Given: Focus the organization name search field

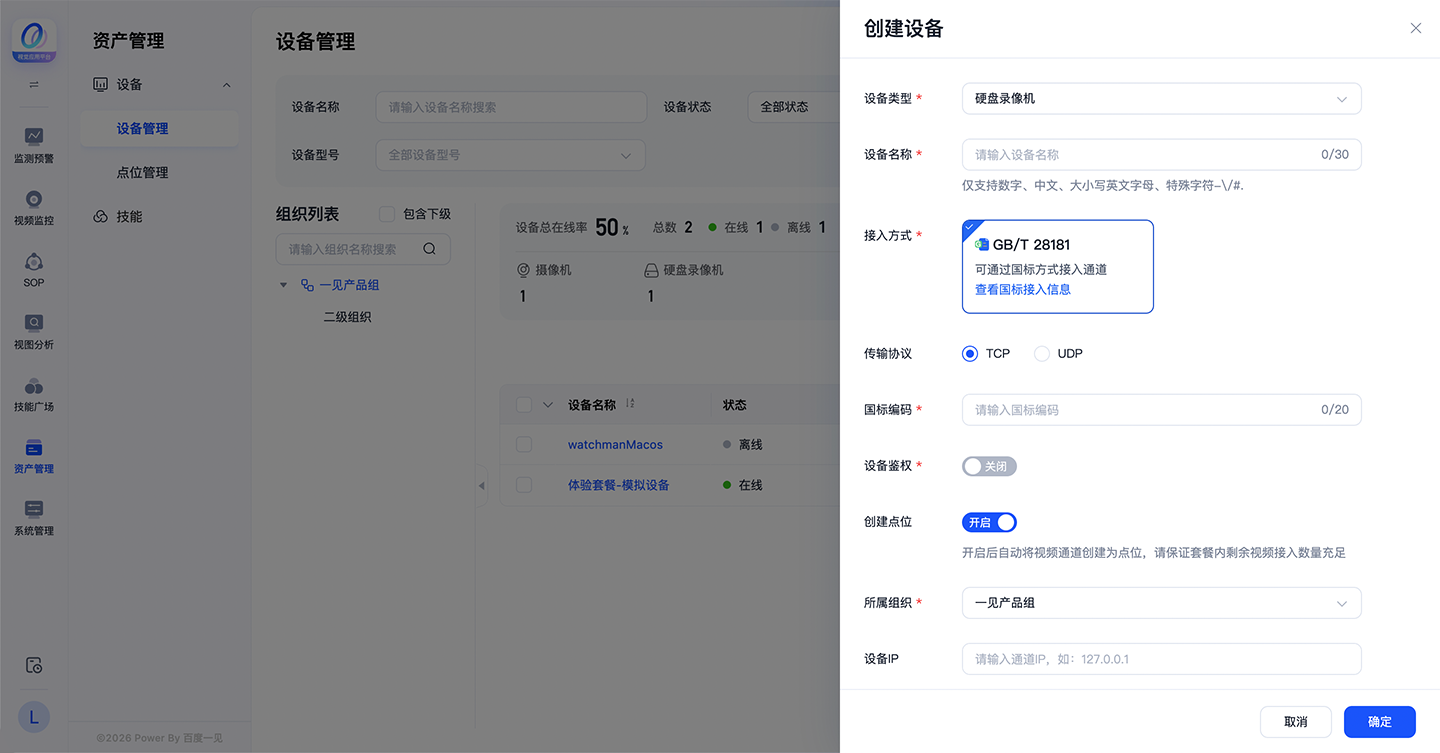Looking at the screenshot, I should [x=363, y=249].
